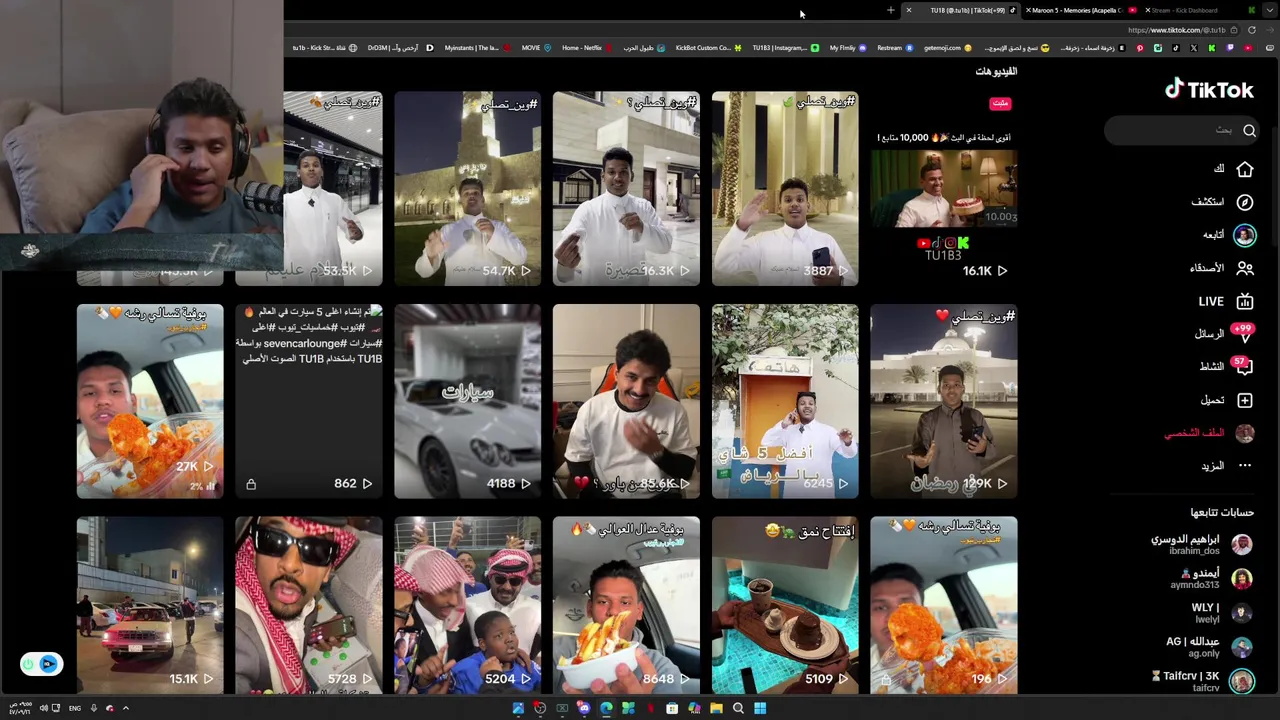This screenshot has height=720, width=1280.
Task: Switch to the Maroon 5 Memories tab
Action: tap(1082, 10)
